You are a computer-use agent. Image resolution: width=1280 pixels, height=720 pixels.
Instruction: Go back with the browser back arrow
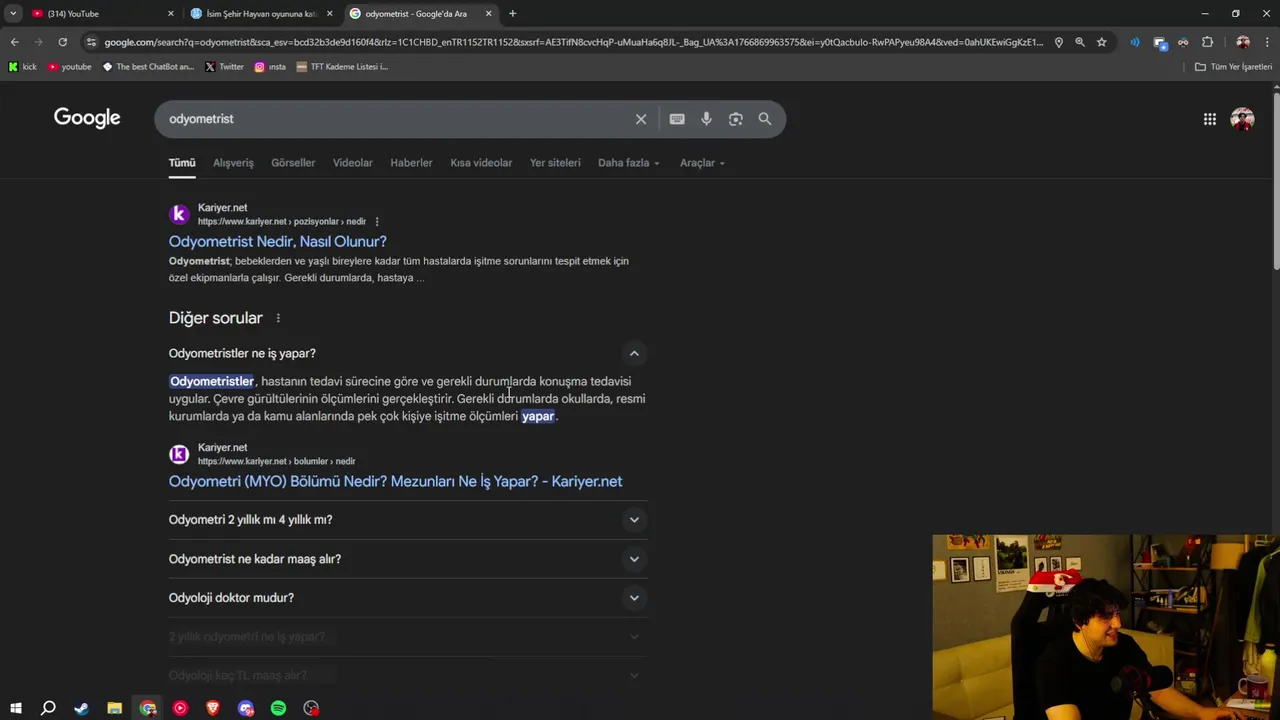[x=14, y=42]
